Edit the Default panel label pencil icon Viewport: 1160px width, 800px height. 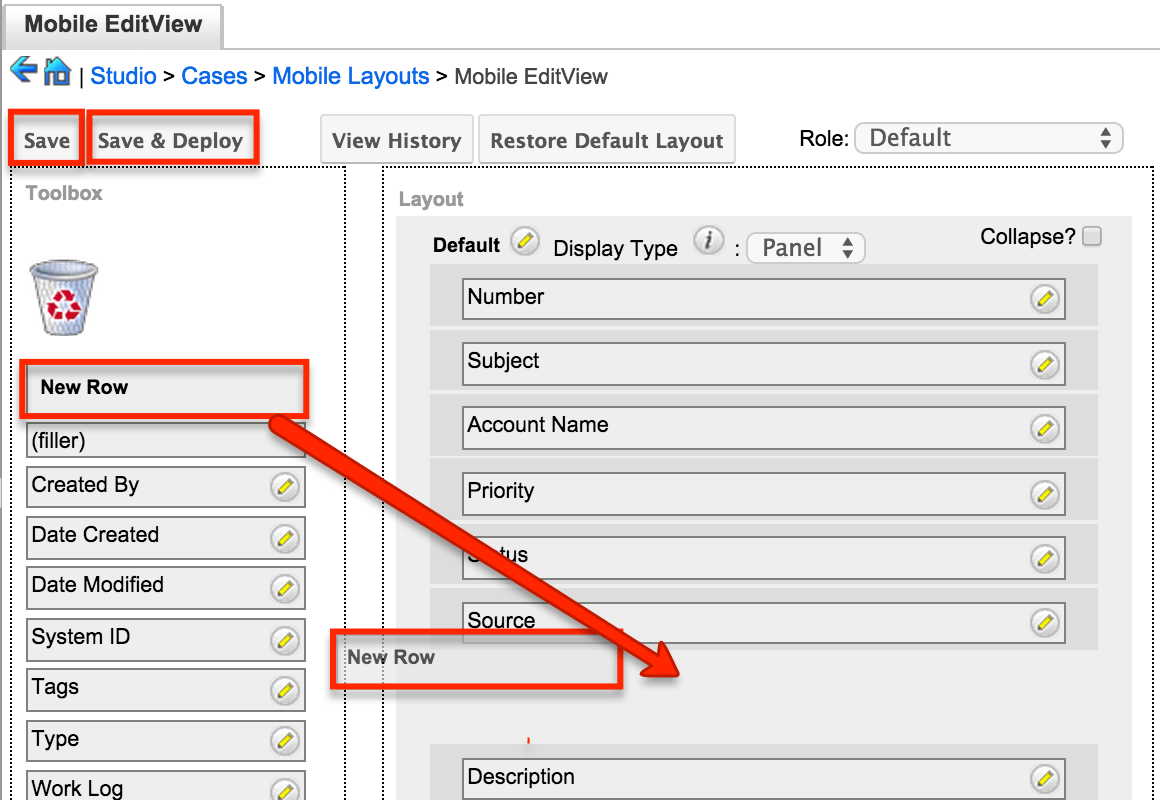point(524,240)
